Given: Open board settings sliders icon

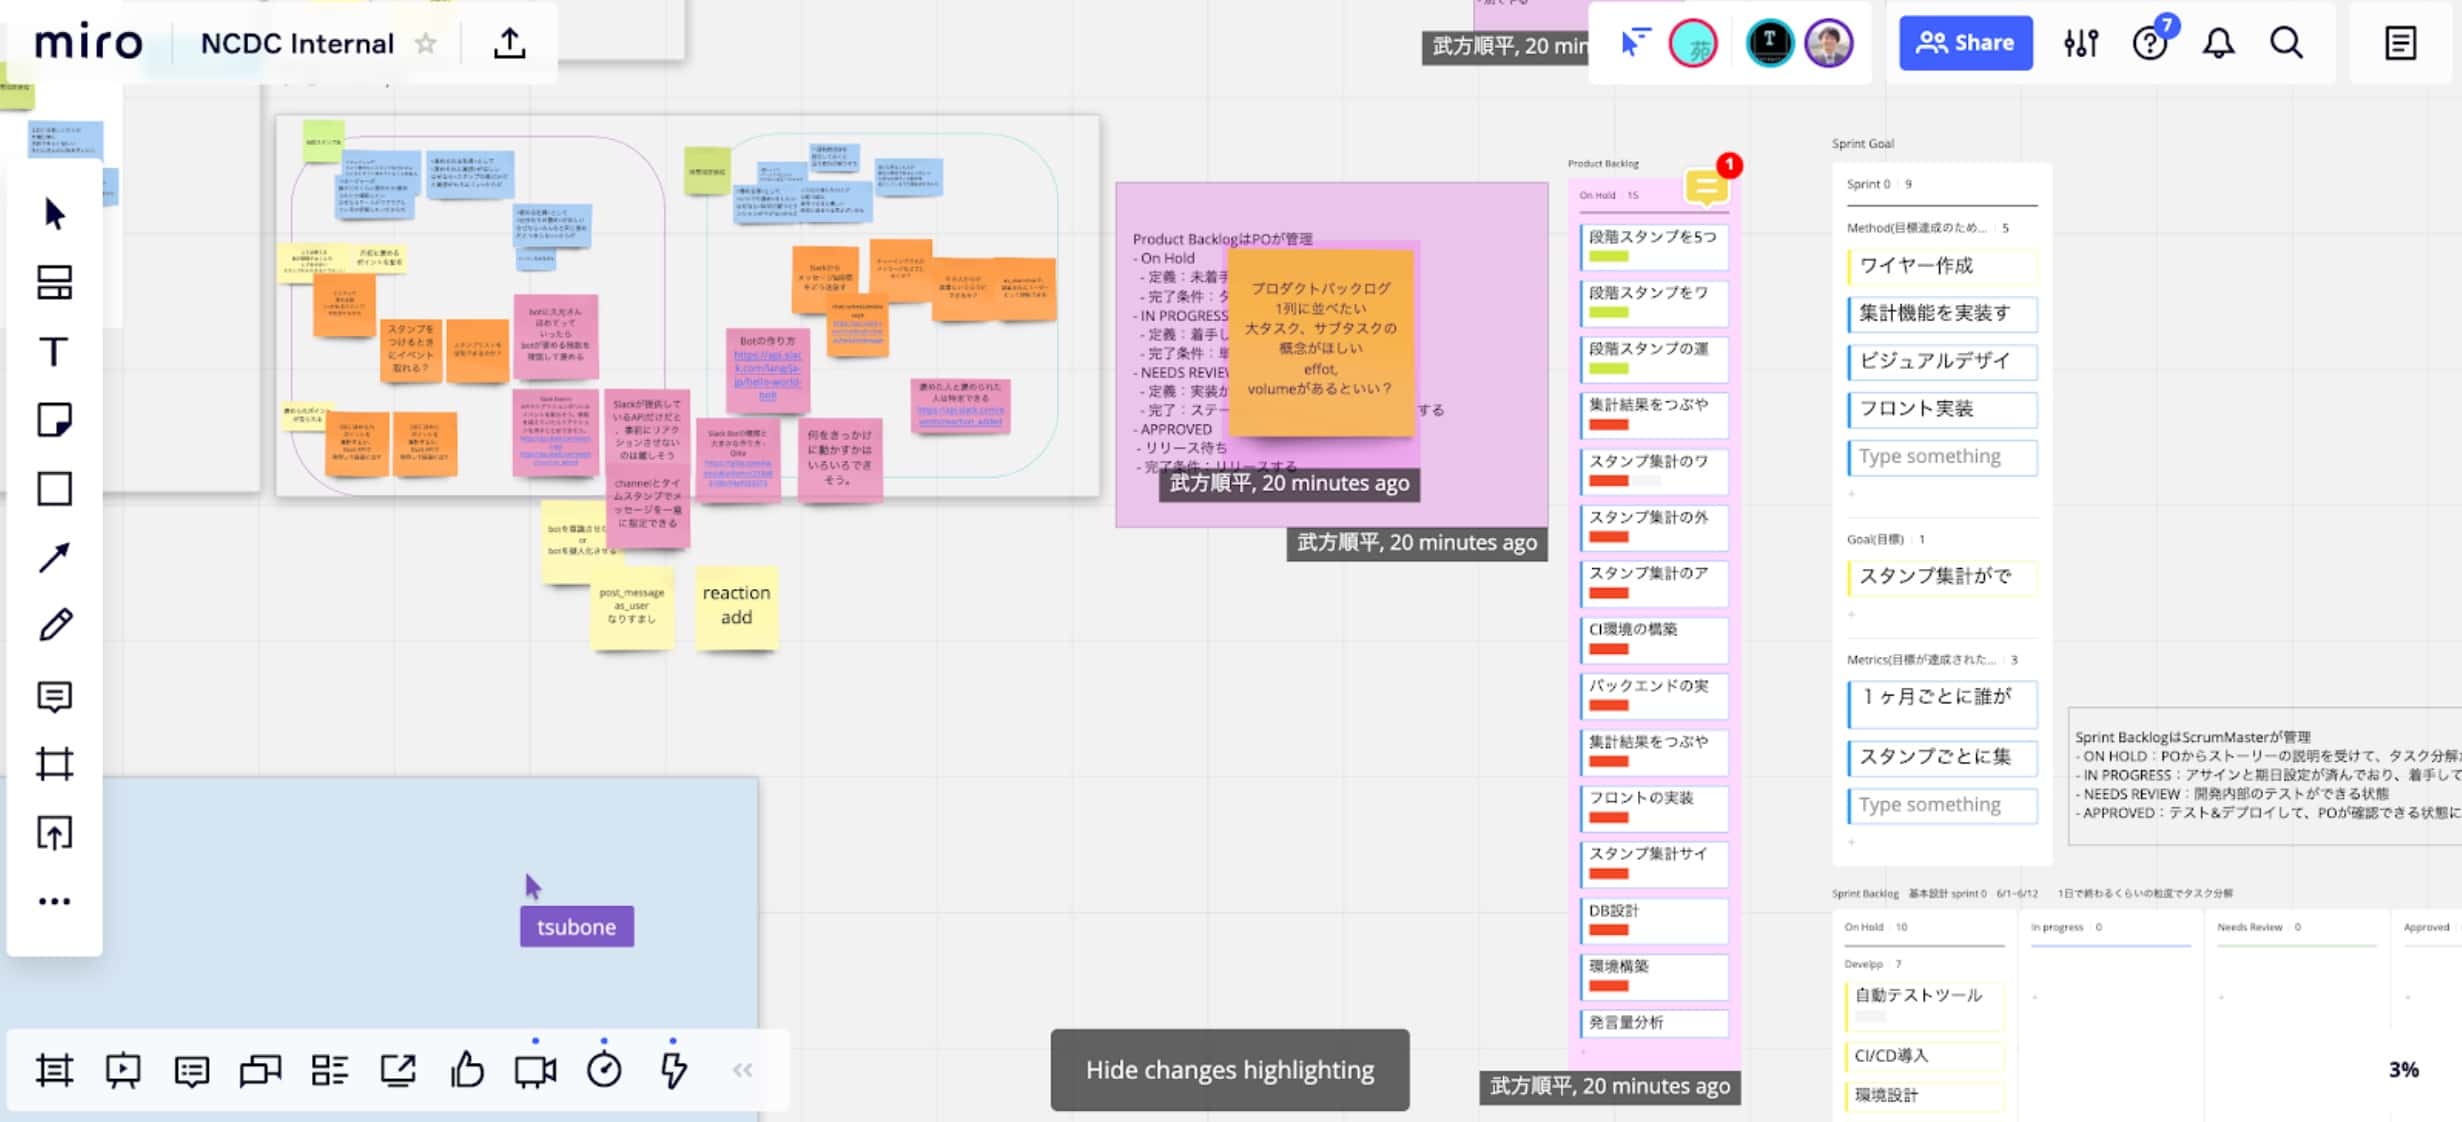Looking at the screenshot, I should [x=2081, y=43].
